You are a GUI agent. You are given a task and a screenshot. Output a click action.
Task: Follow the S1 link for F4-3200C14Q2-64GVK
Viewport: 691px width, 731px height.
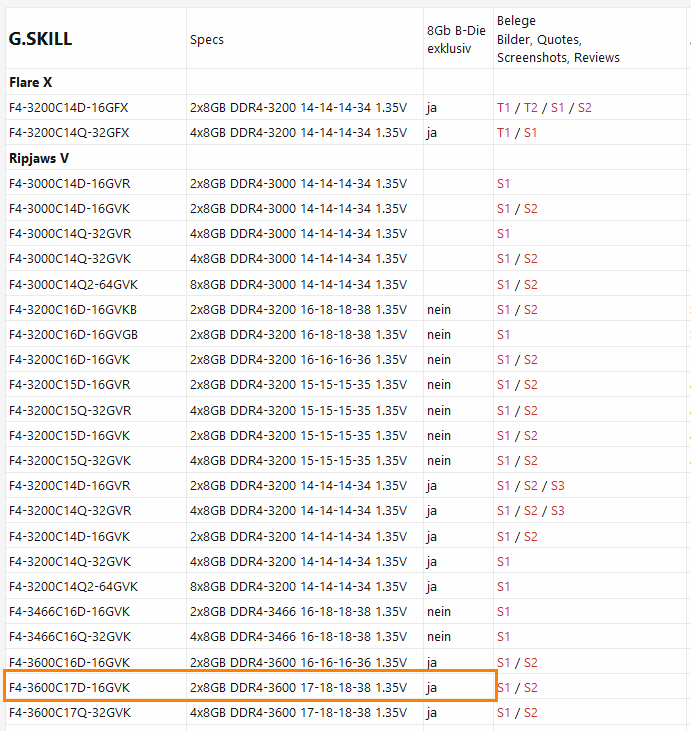tap(504, 586)
